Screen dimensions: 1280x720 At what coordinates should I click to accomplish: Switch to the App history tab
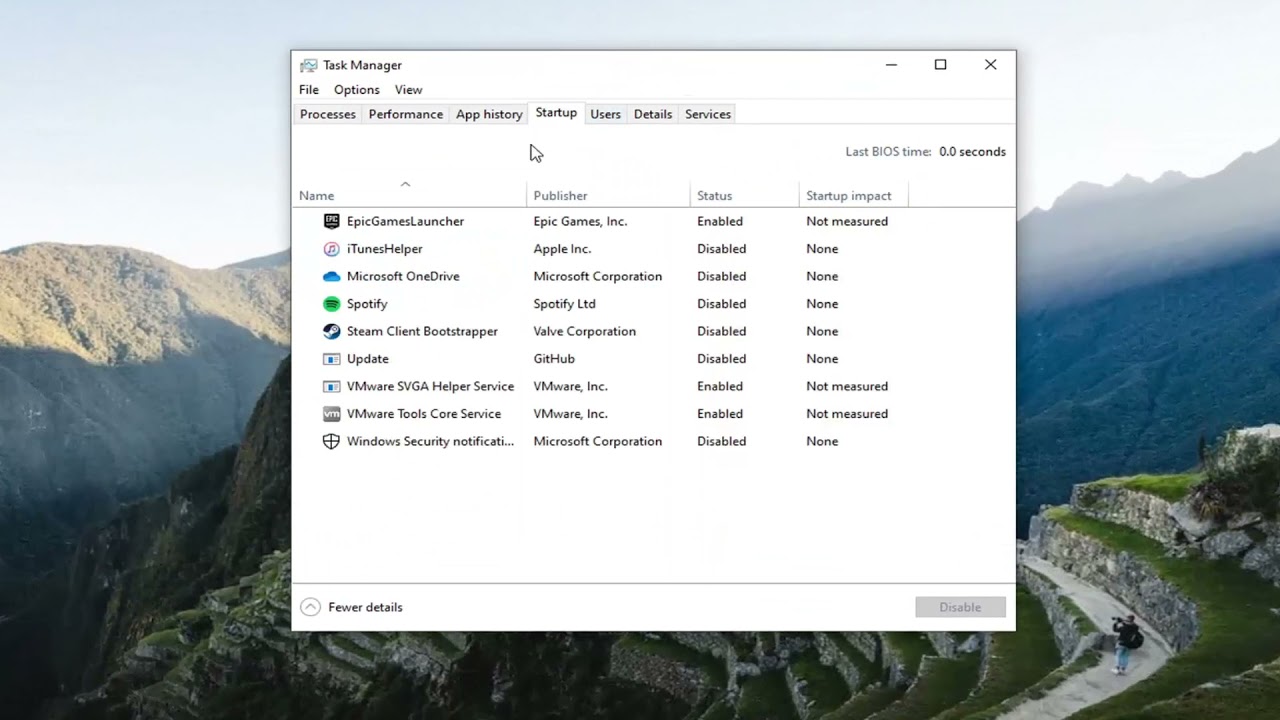[x=489, y=114]
